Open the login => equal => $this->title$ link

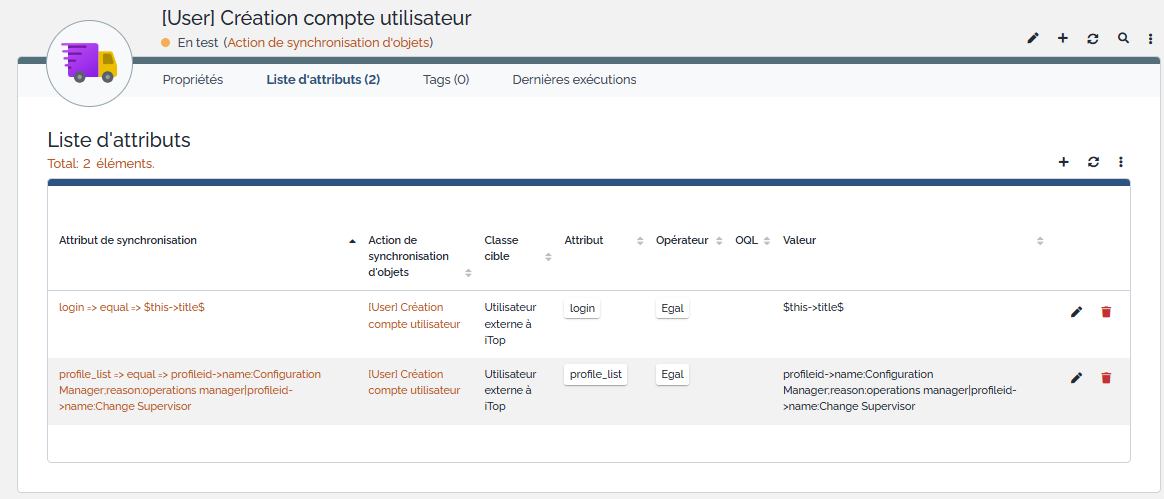(x=132, y=308)
